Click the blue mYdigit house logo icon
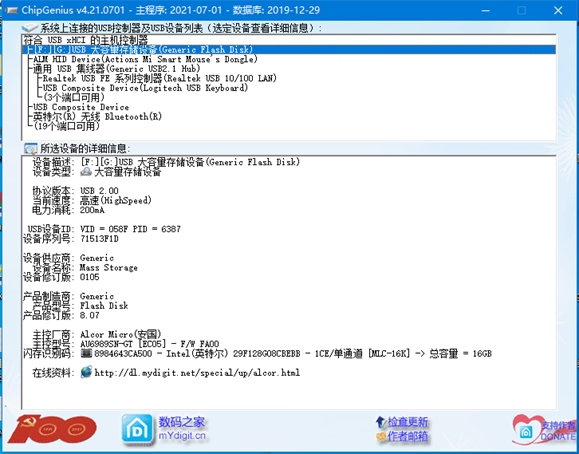The image size is (579, 454). point(137,429)
